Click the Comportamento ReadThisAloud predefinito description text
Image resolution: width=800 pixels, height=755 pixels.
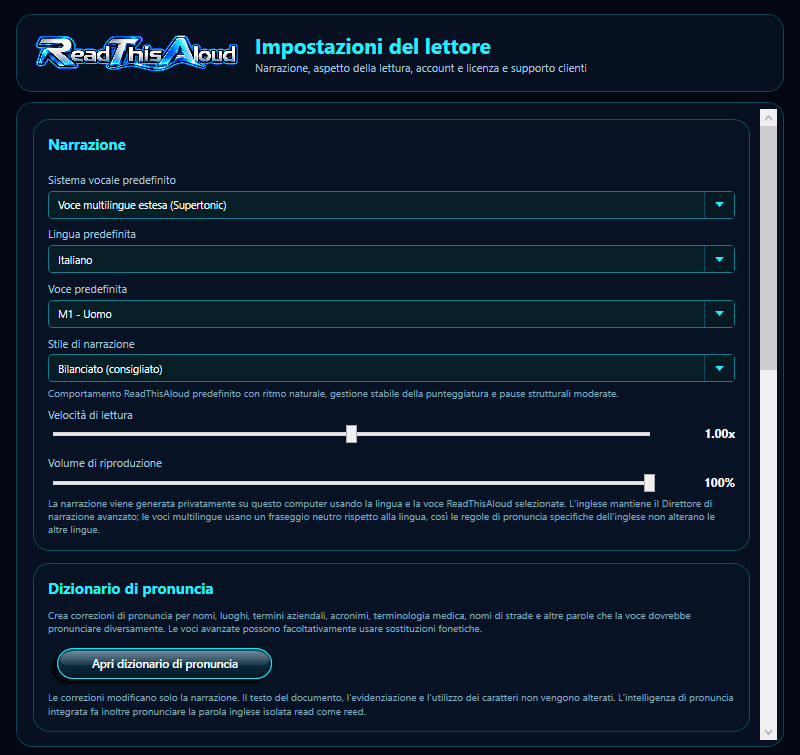pyautogui.click(x=333, y=394)
